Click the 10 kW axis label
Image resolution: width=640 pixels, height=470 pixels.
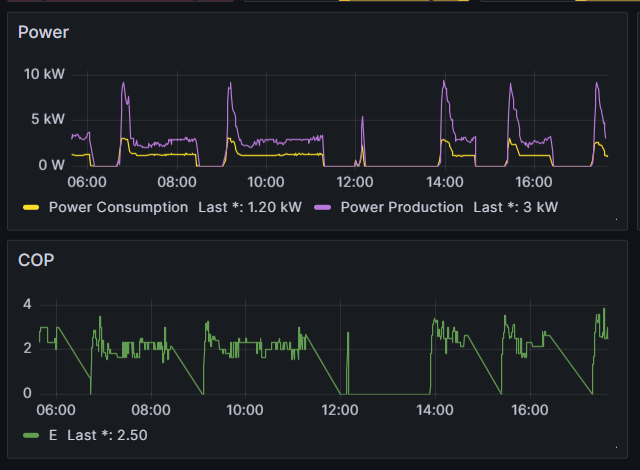[44, 74]
